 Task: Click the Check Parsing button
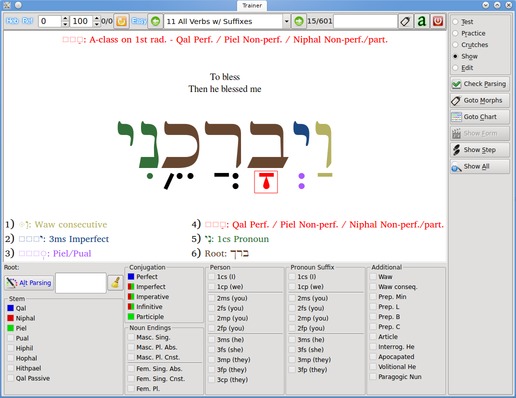tap(480, 84)
